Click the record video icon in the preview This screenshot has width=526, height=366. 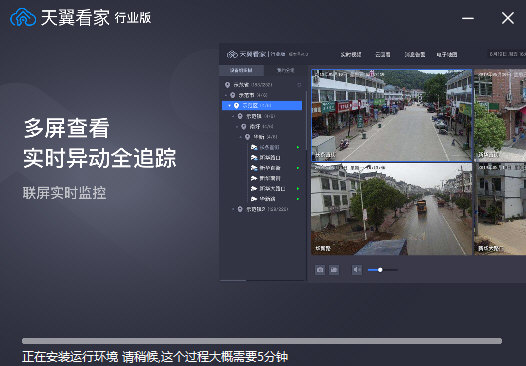[x=334, y=270]
